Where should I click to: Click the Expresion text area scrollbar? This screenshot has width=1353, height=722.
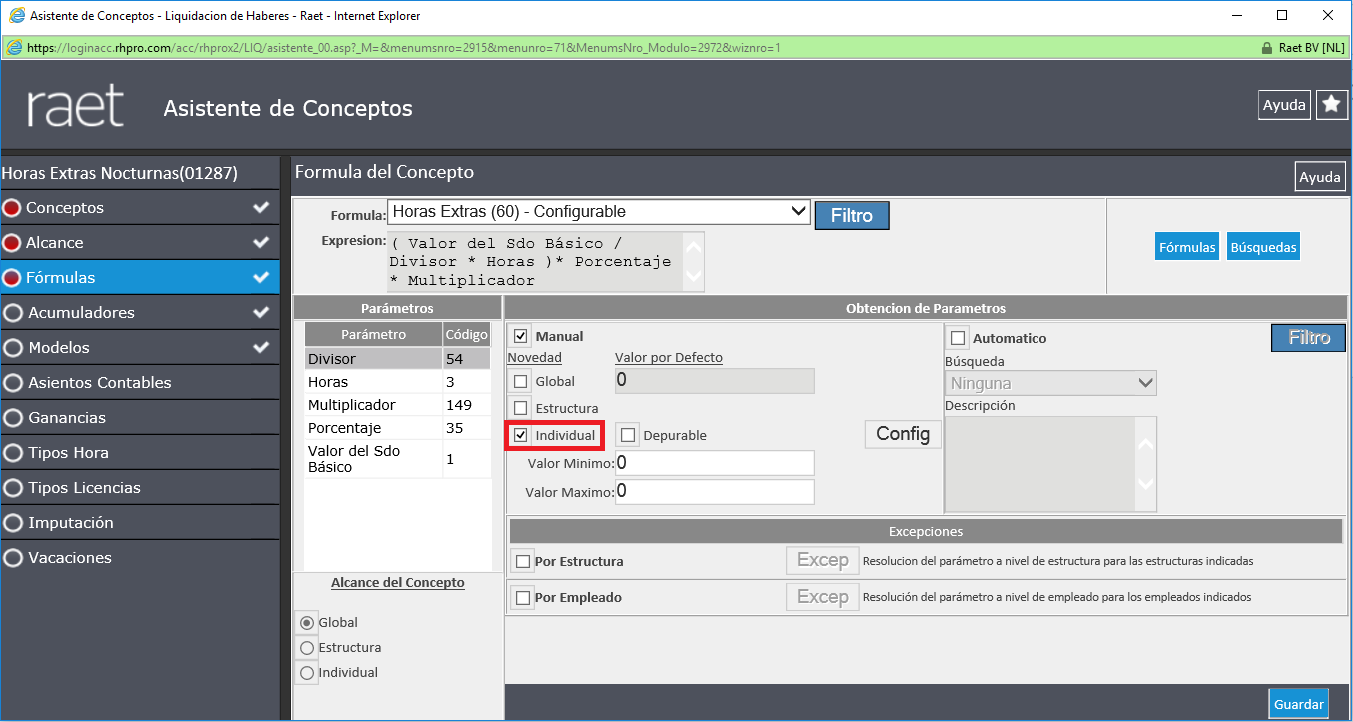click(693, 262)
